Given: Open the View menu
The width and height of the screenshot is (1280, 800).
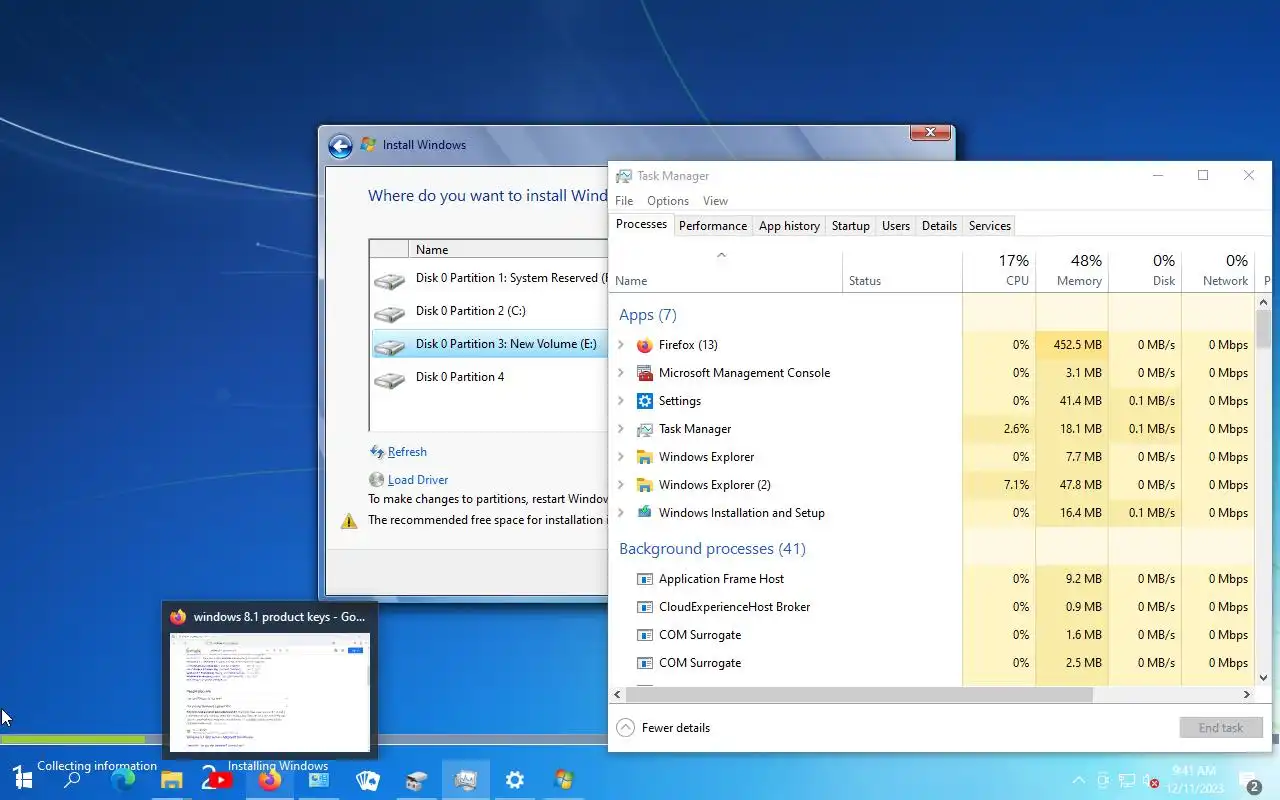Looking at the screenshot, I should click(x=715, y=201).
